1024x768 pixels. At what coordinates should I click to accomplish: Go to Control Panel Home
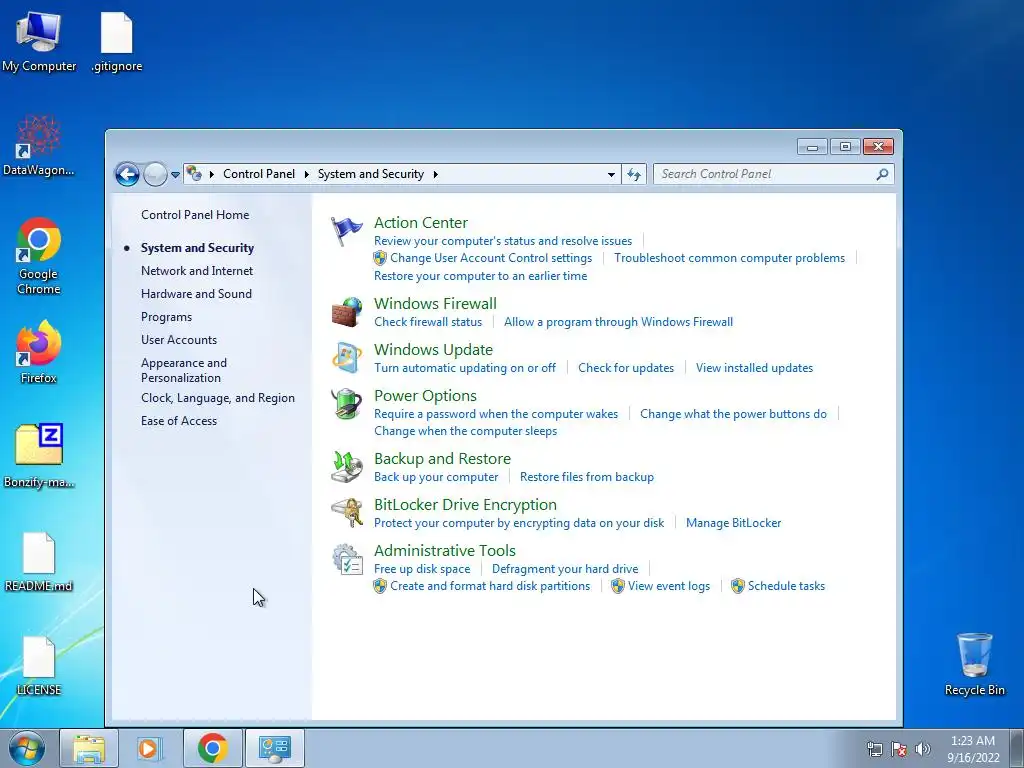195,215
